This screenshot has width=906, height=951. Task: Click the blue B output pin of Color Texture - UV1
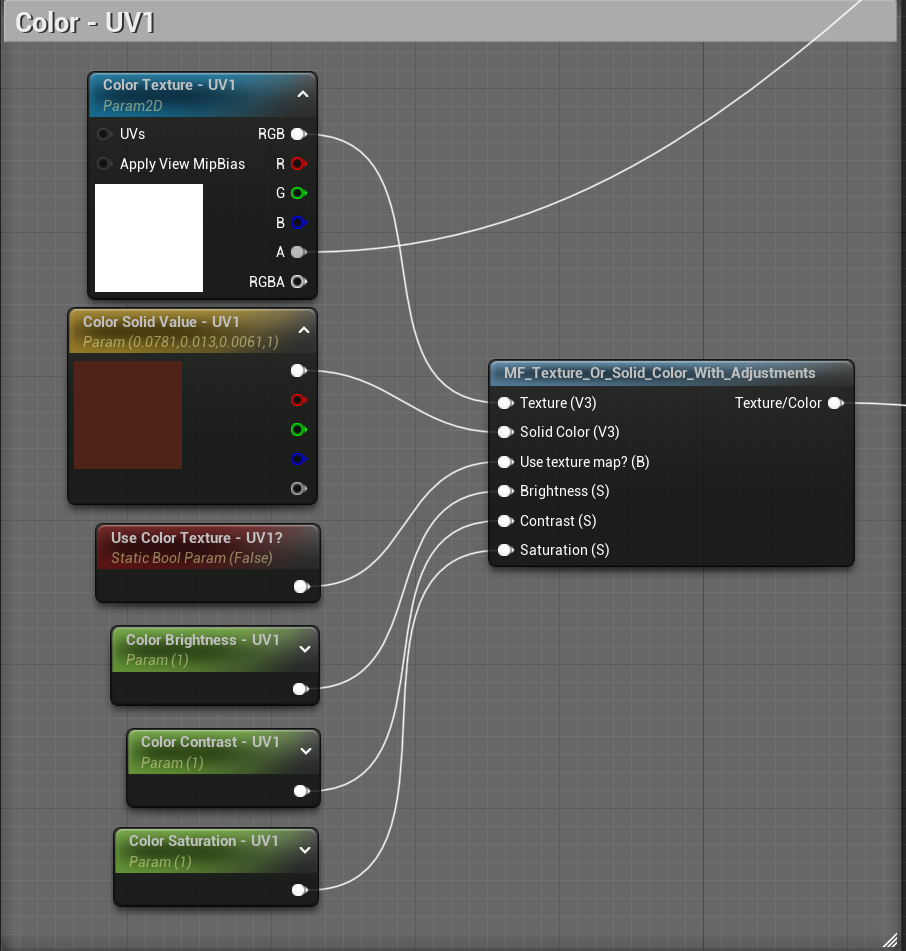click(298, 223)
